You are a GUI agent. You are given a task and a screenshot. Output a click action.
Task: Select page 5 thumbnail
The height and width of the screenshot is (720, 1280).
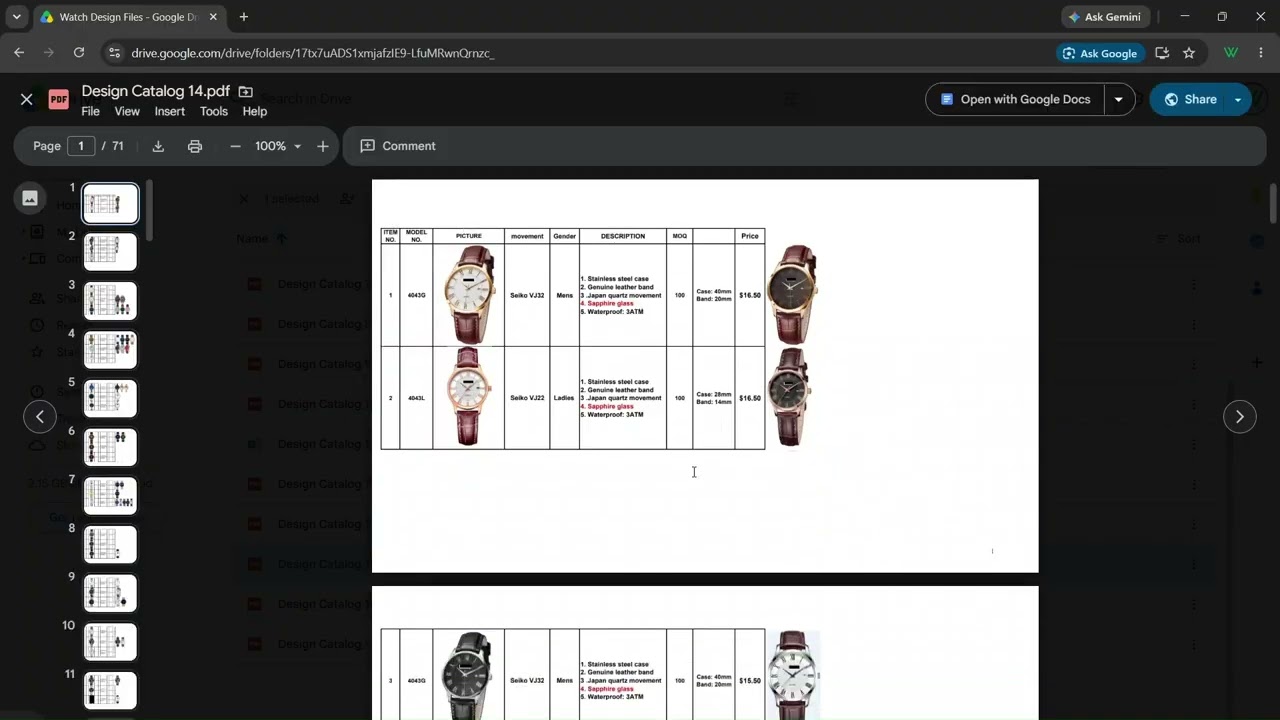pyautogui.click(x=110, y=399)
